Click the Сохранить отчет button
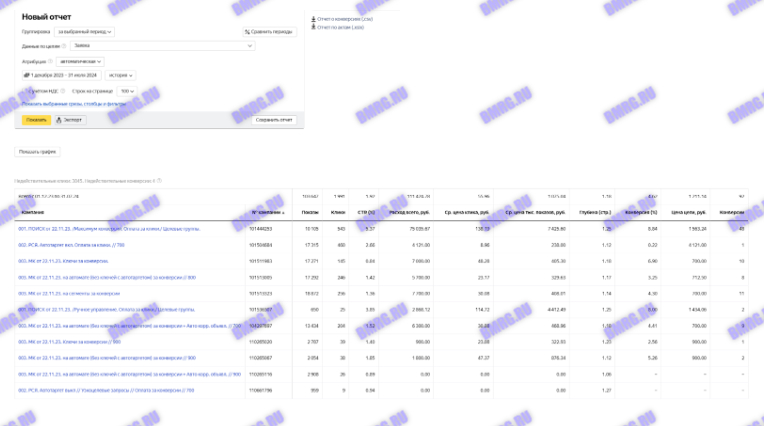The image size is (764, 426). [x=275, y=120]
